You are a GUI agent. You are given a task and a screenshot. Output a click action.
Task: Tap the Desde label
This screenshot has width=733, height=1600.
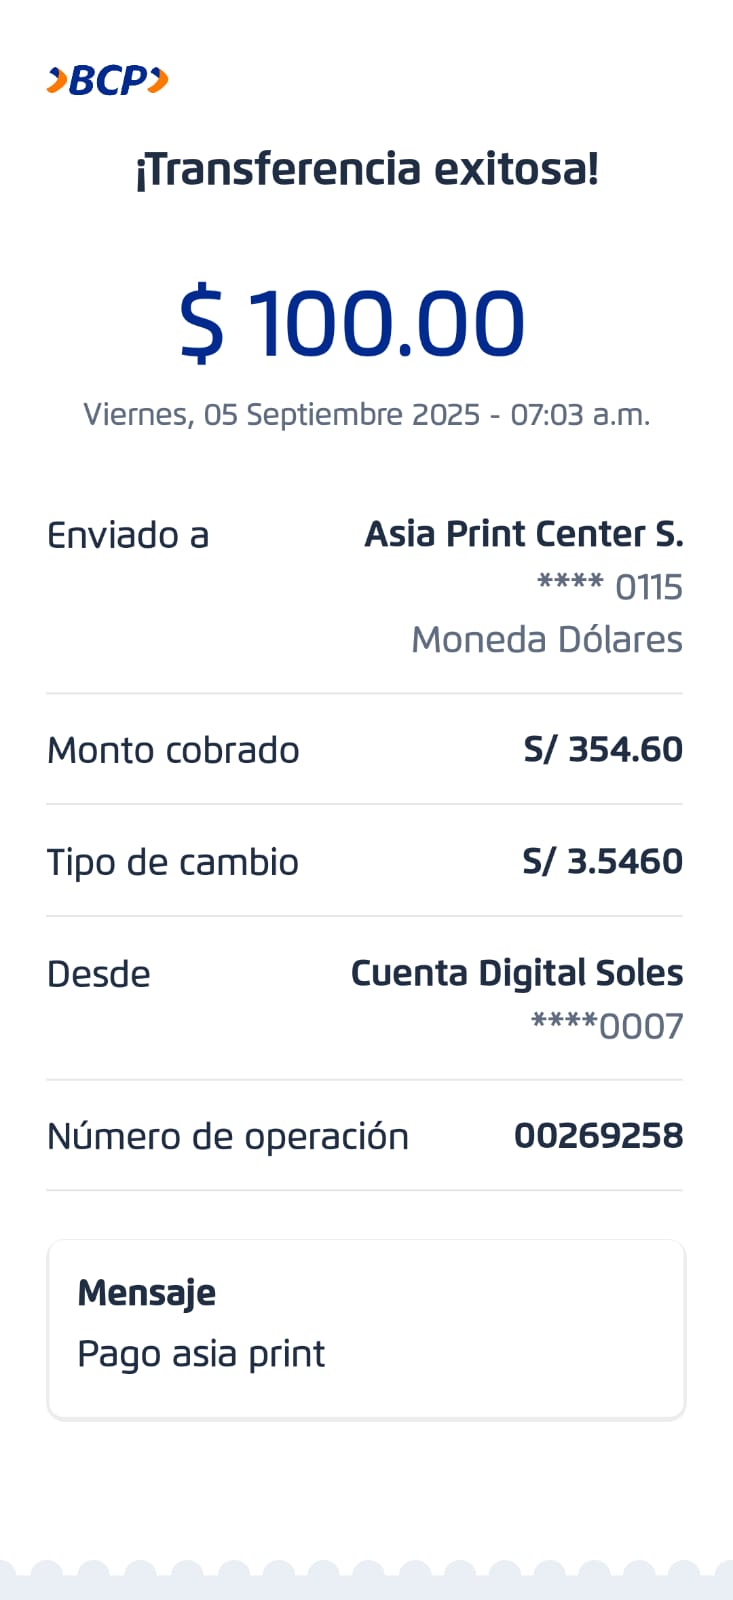(99, 974)
